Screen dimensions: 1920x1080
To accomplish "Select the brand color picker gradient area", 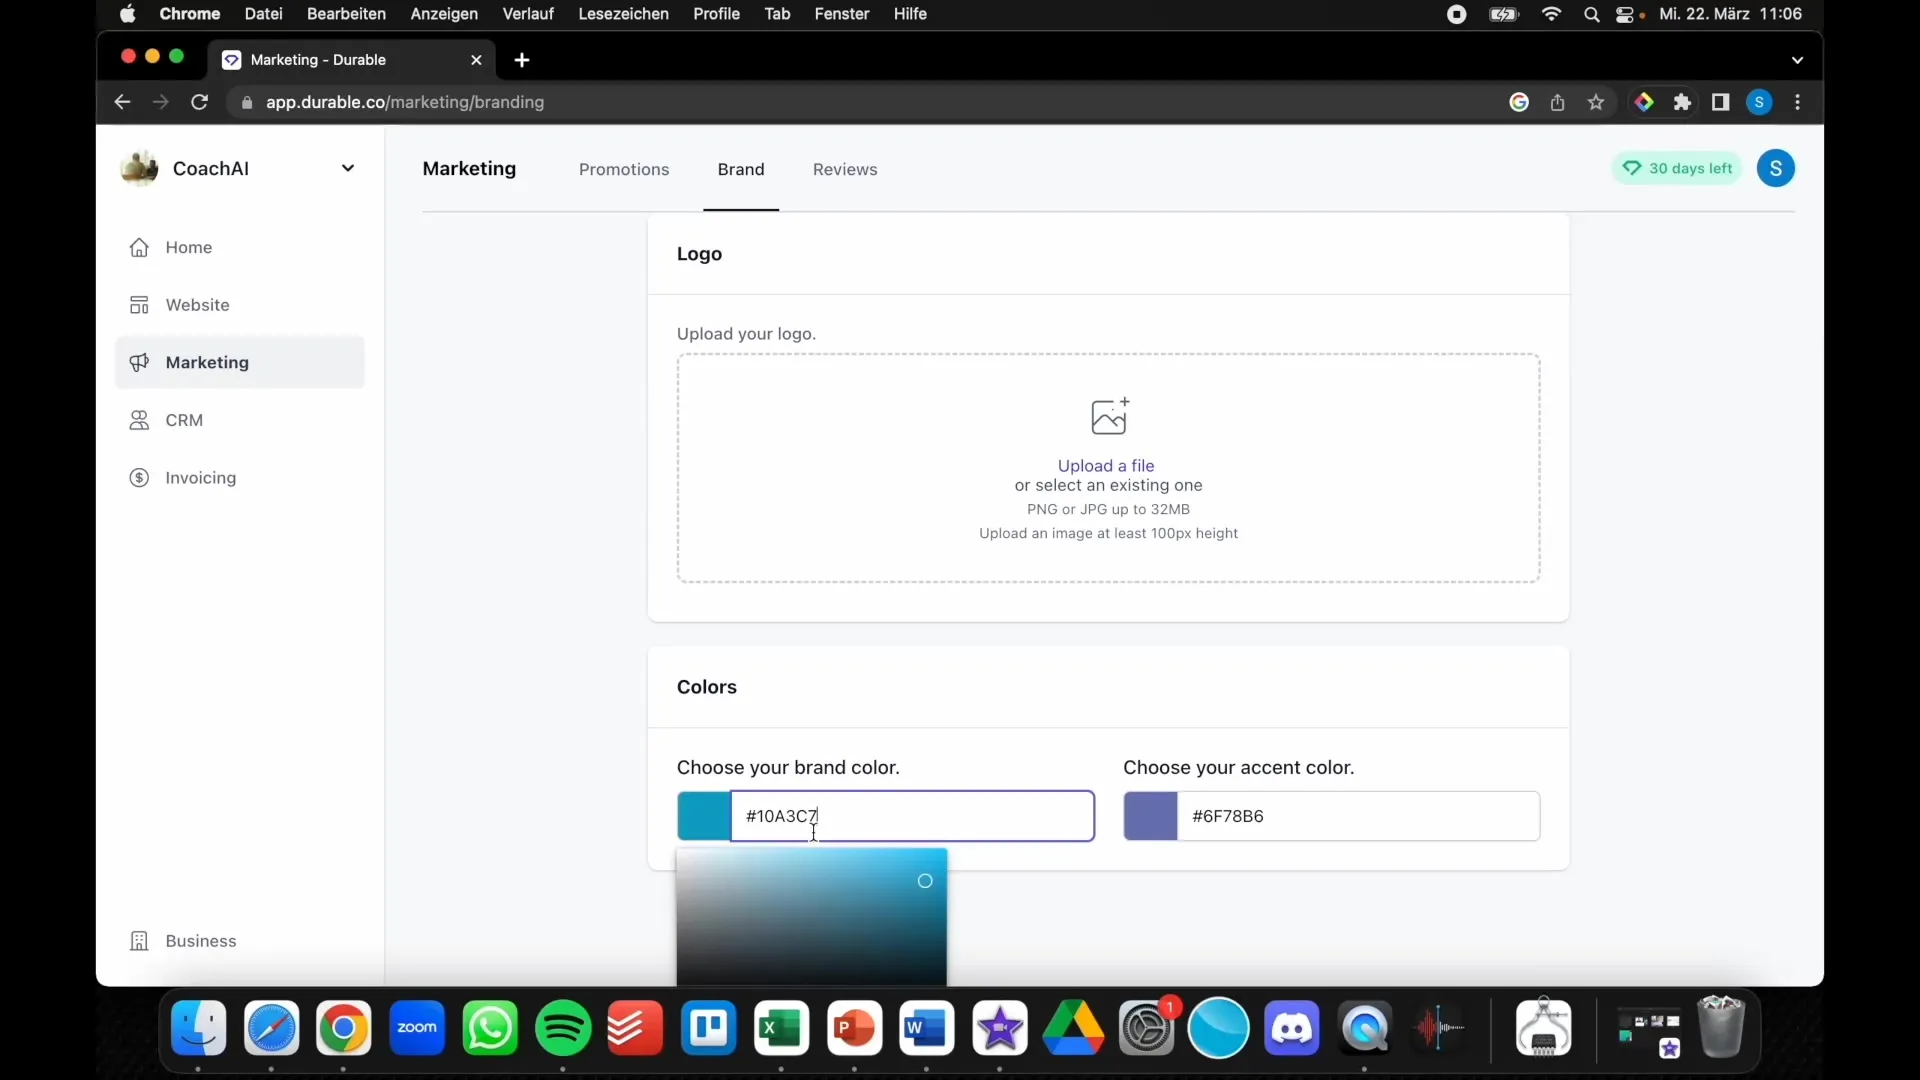I will pyautogui.click(x=810, y=916).
